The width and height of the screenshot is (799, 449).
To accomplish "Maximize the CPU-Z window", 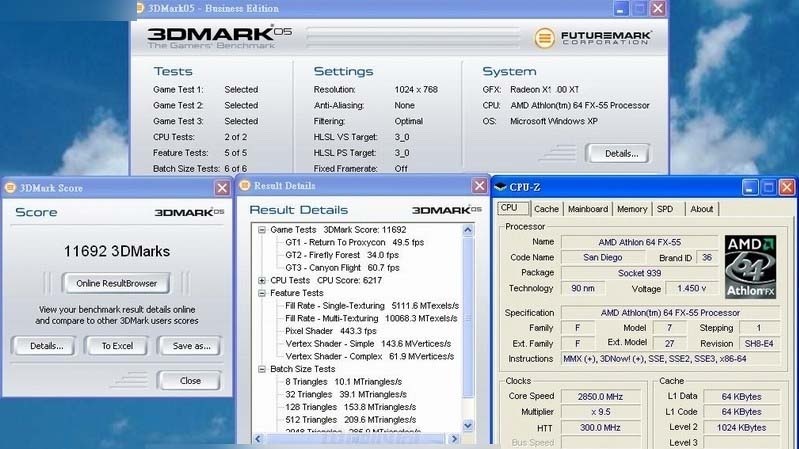I will point(768,187).
